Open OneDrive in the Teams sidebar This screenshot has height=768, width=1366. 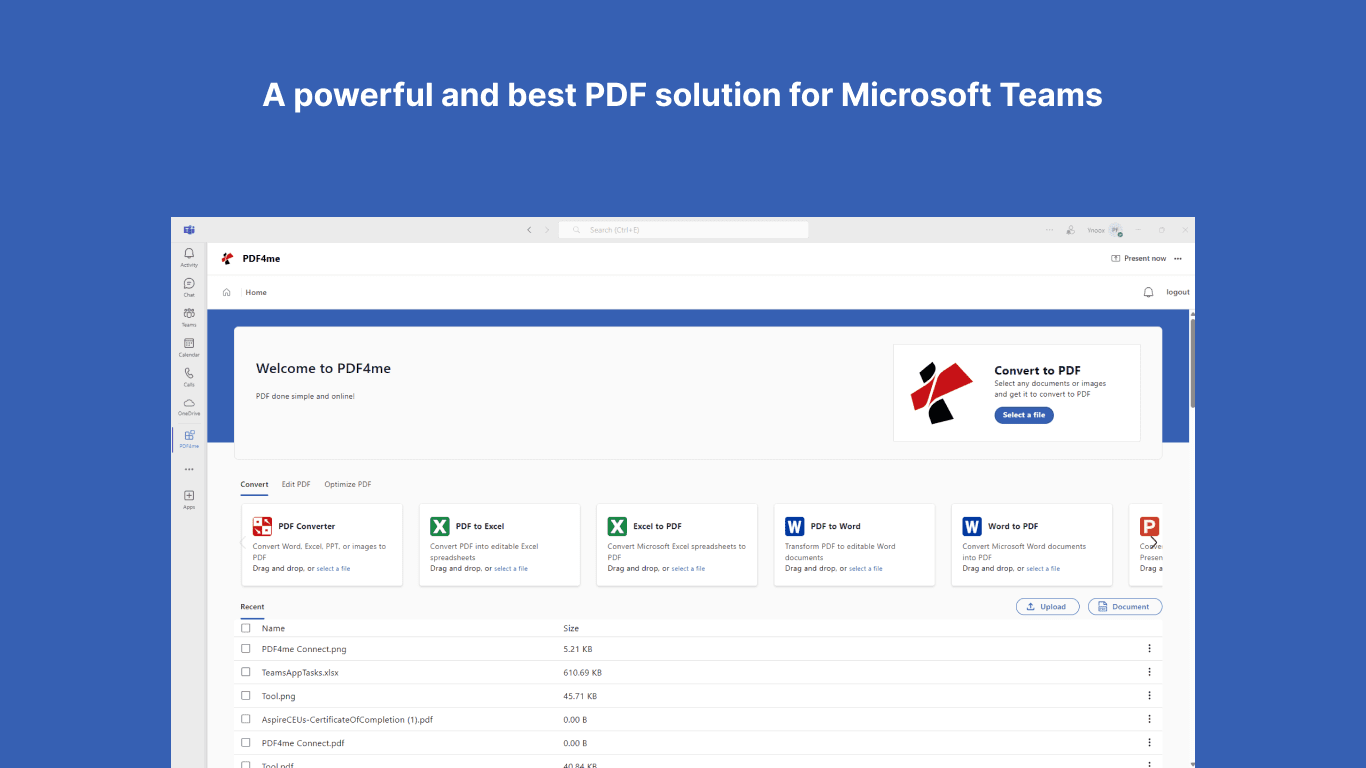pyautogui.click(x=189, y=406)
